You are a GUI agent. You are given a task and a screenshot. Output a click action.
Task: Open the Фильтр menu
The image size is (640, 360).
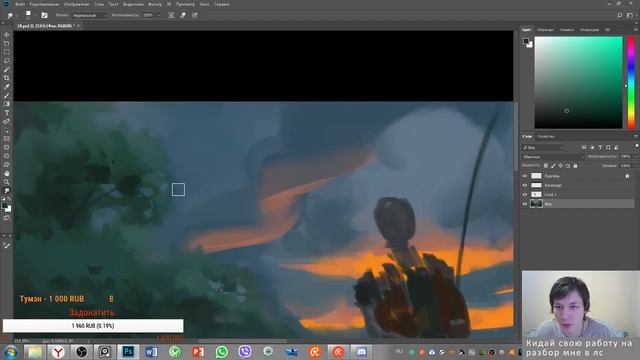155,4
